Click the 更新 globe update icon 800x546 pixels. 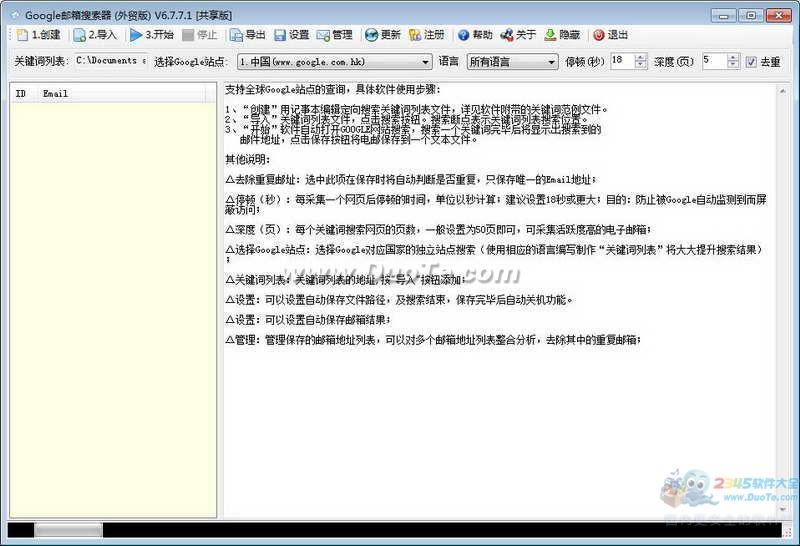371,35
